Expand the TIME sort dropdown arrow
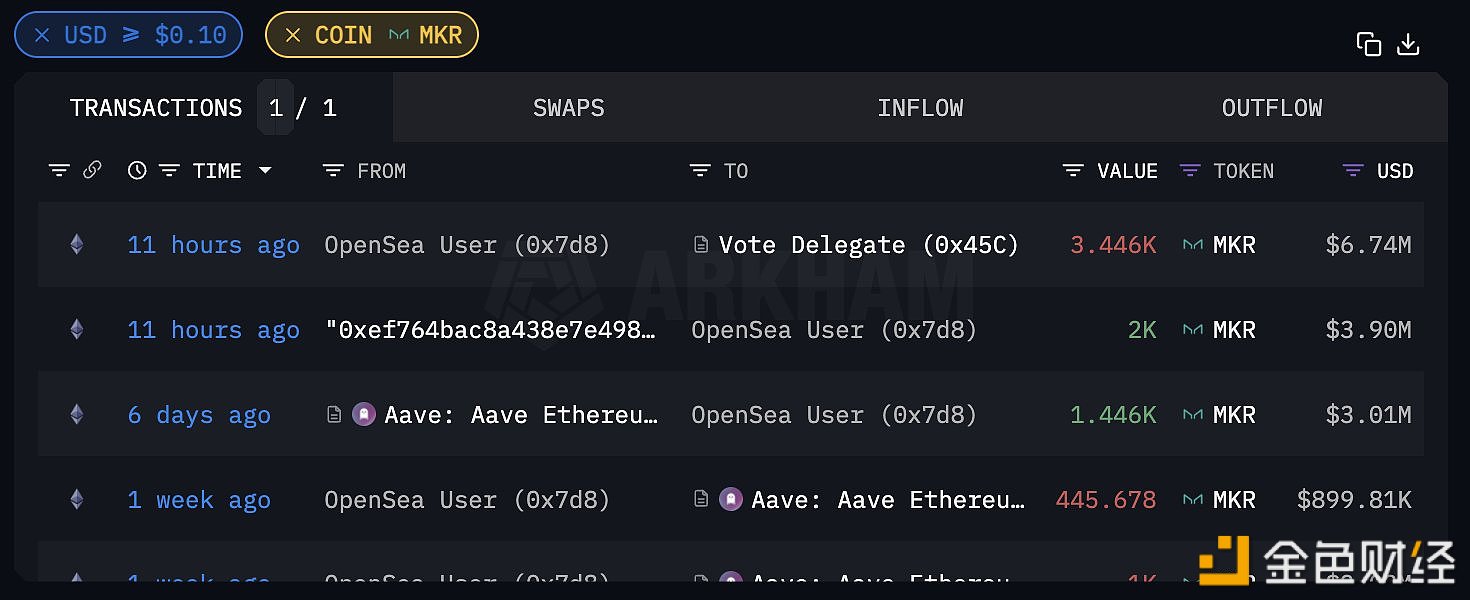1470x600 pixels. [x=265, y=171]
